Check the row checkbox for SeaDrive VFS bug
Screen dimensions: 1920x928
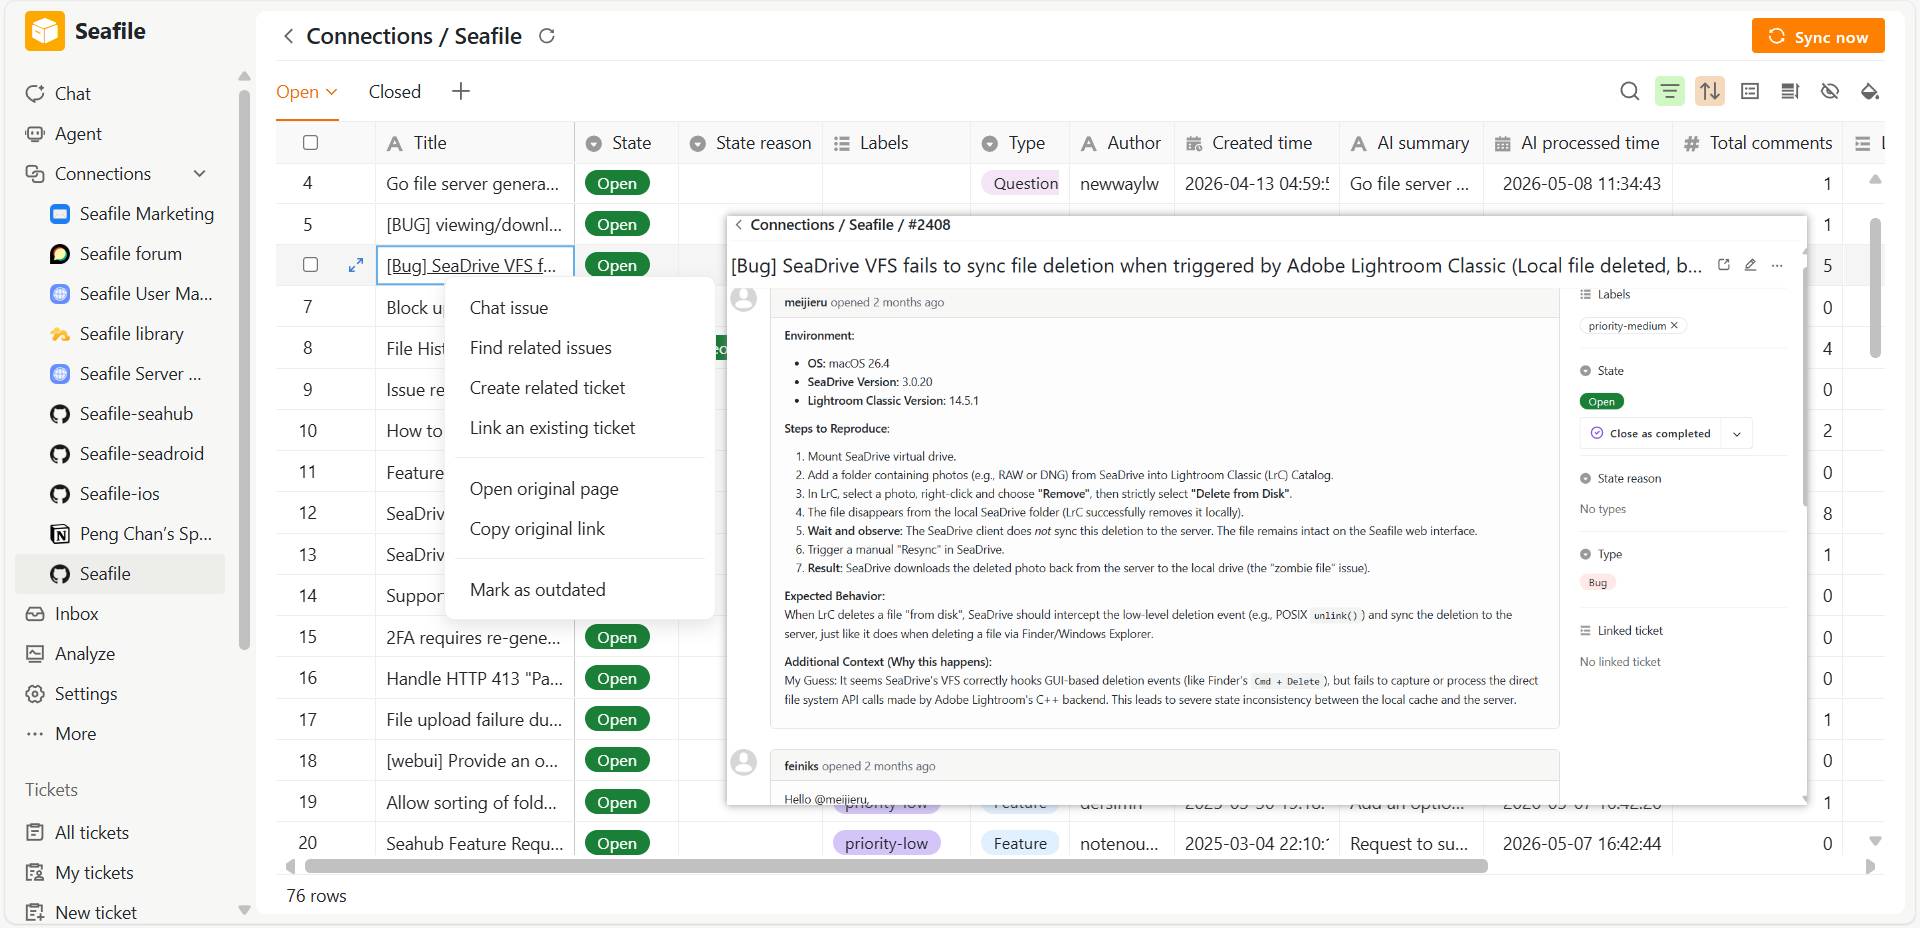(x=310, y=265)
